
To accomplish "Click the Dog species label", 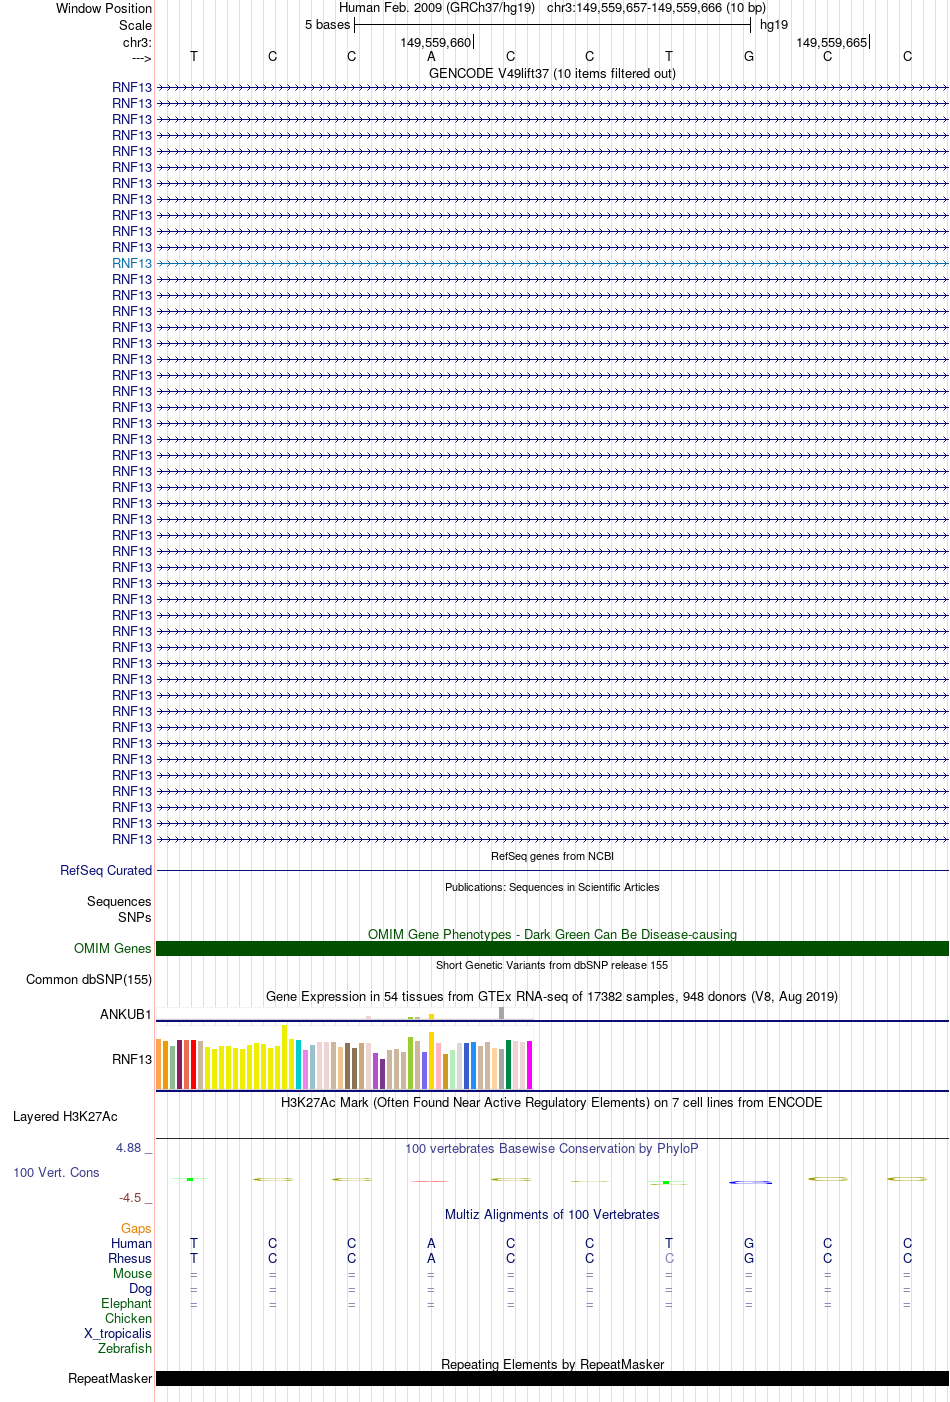I will (x=141, y=1288).
